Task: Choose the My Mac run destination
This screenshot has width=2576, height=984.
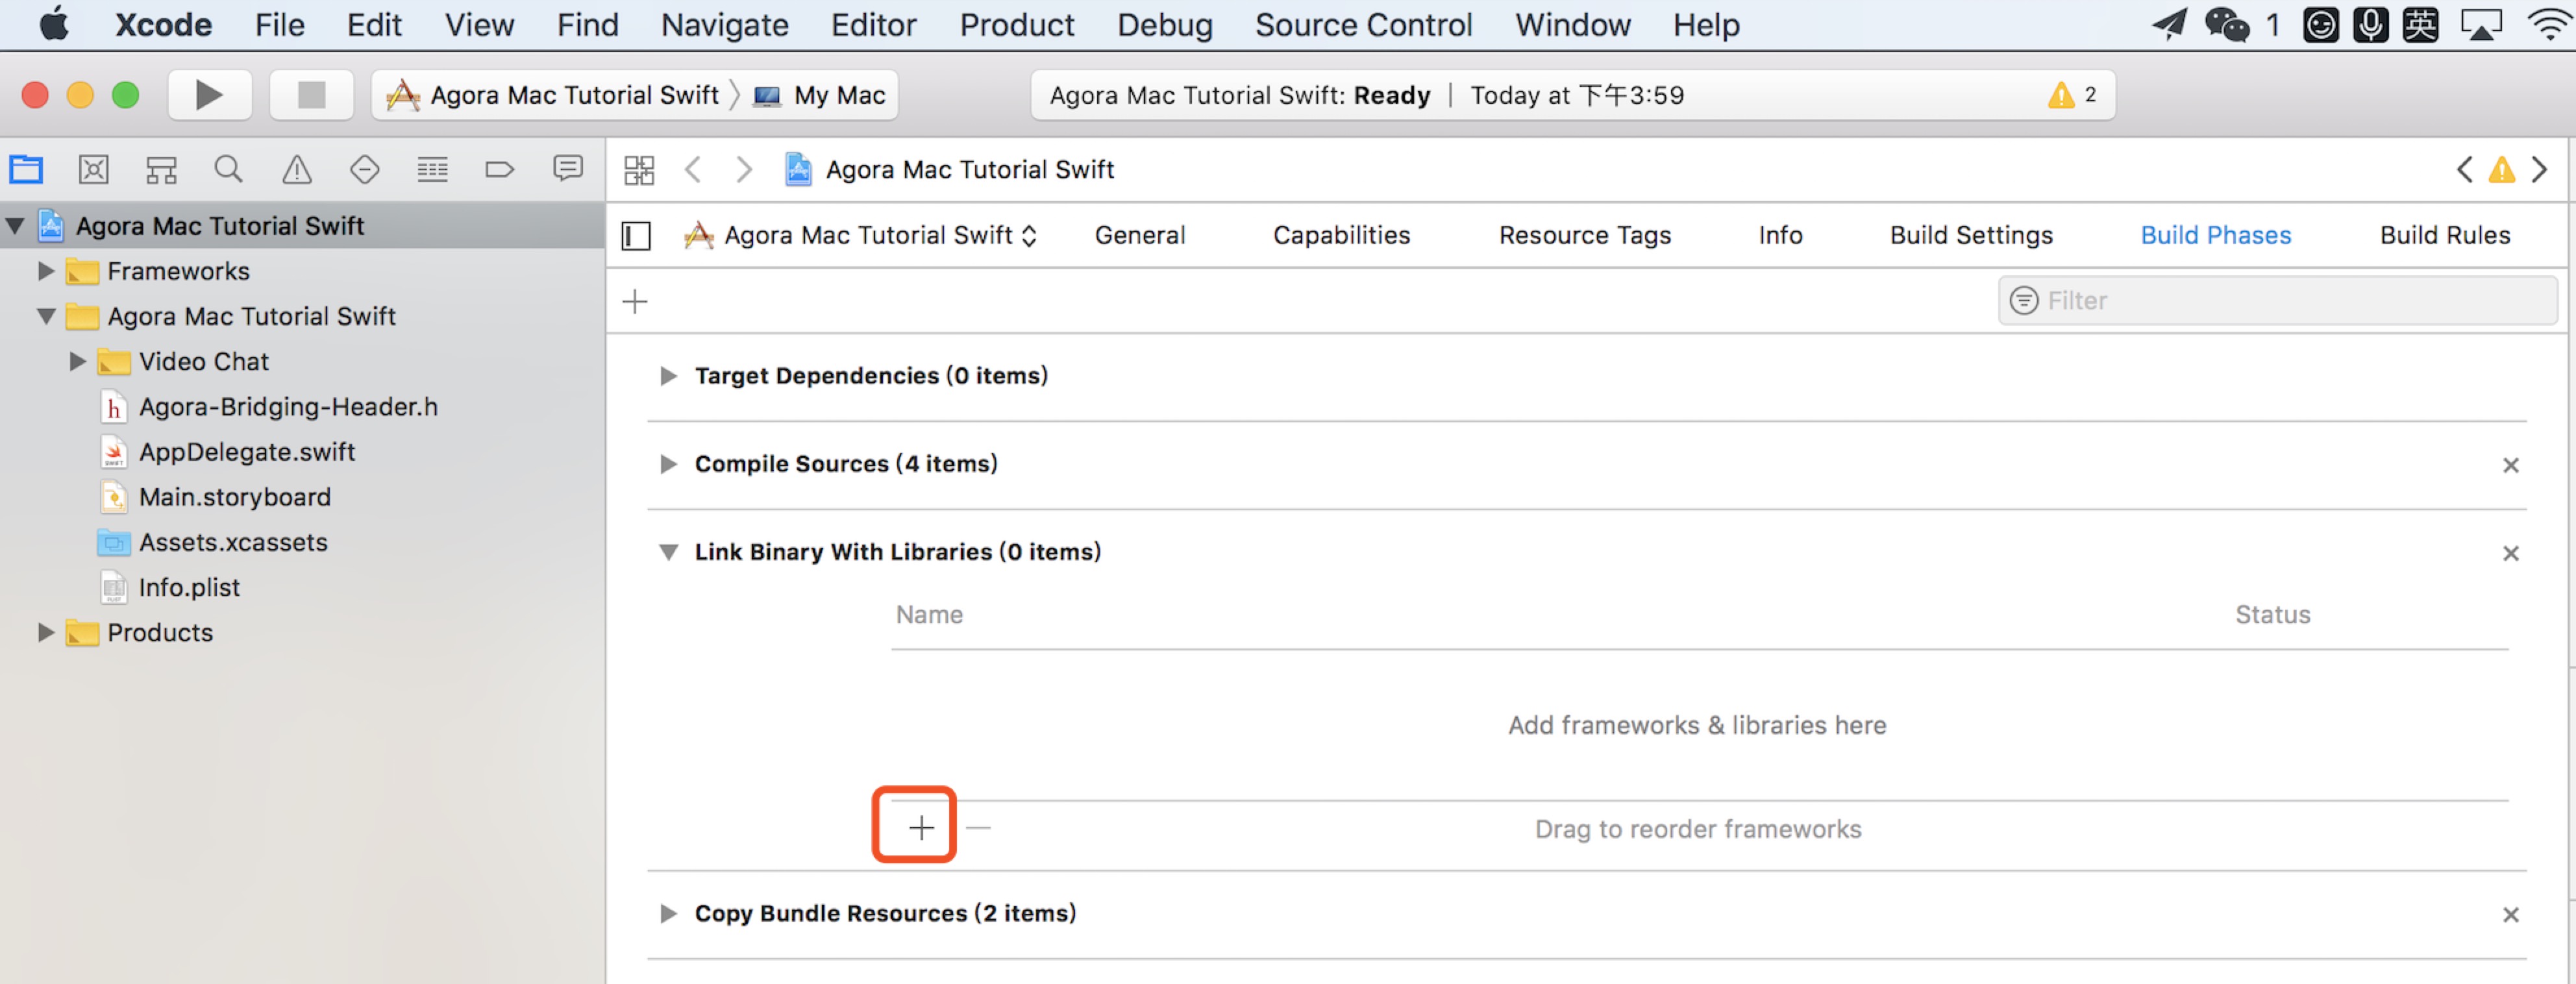Action: point(820,95)
